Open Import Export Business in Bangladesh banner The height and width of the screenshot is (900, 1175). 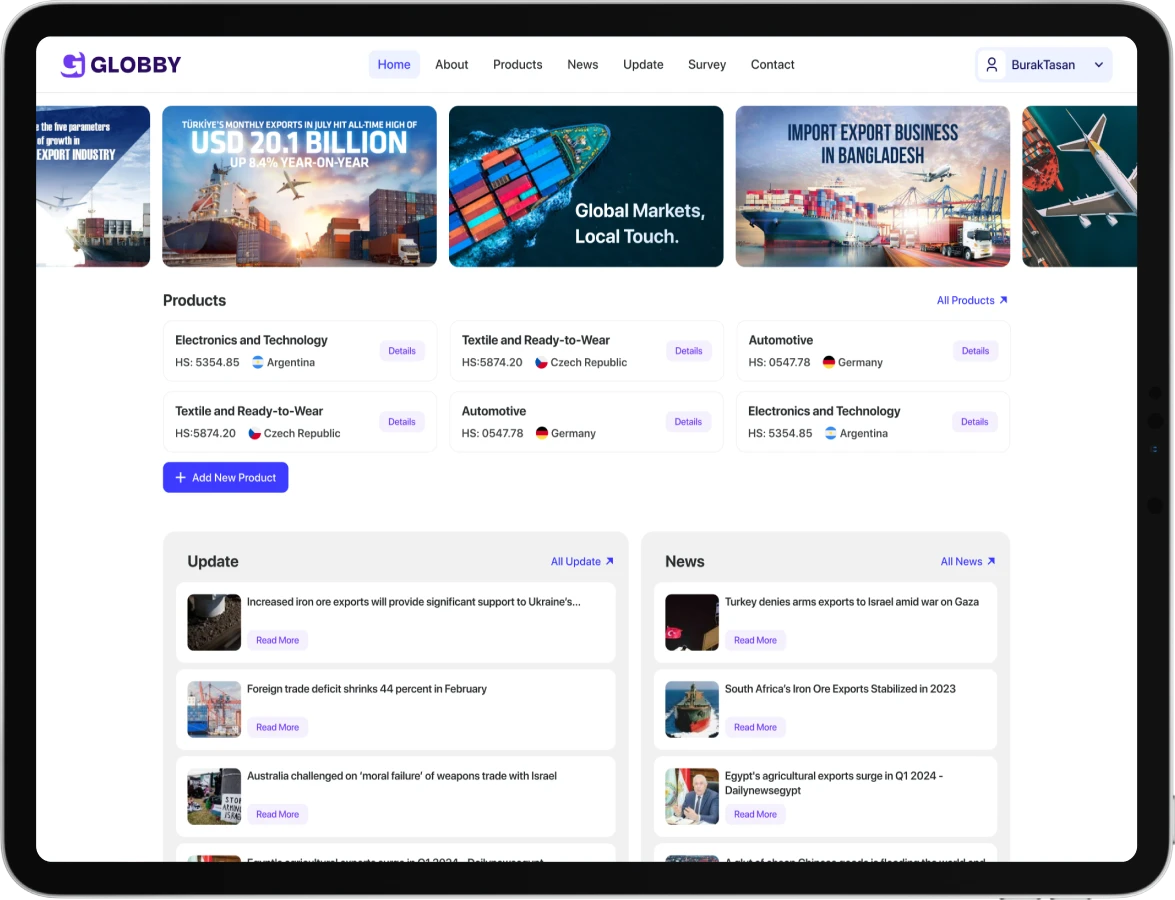[873, 186]
